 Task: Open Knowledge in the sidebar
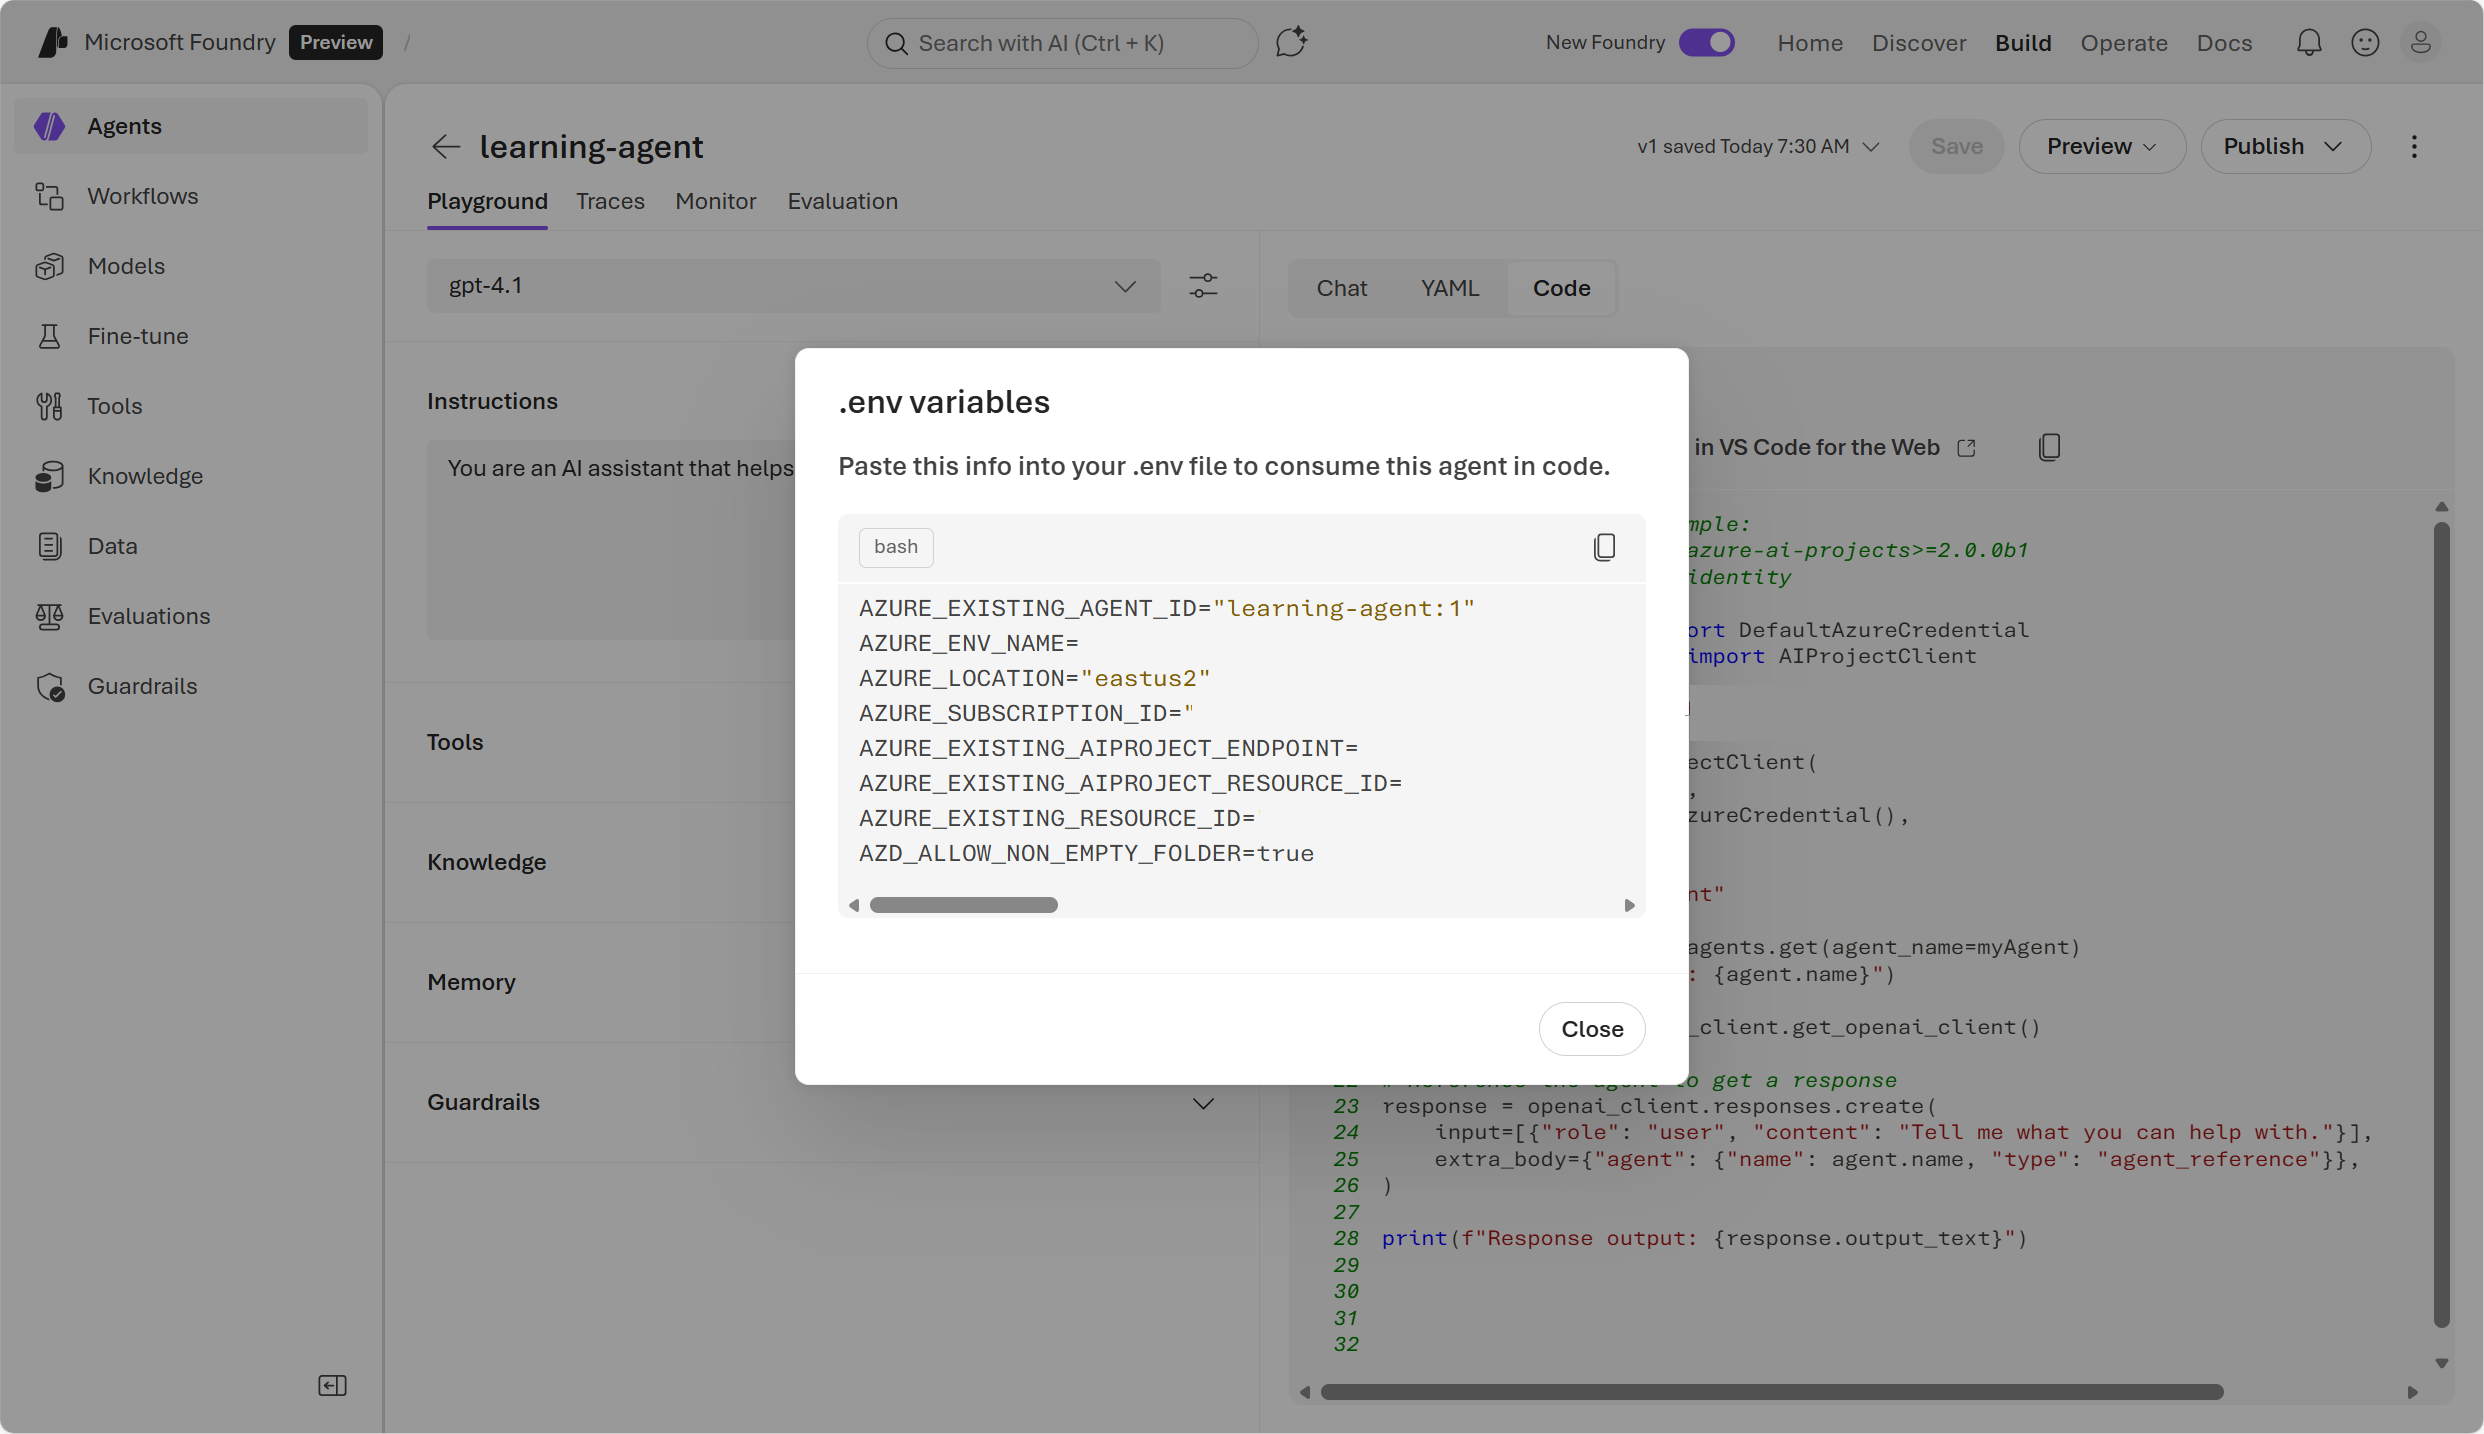191,476
